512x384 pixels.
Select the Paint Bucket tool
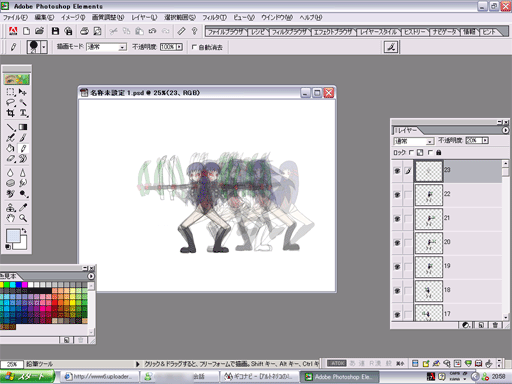(10, 148)
